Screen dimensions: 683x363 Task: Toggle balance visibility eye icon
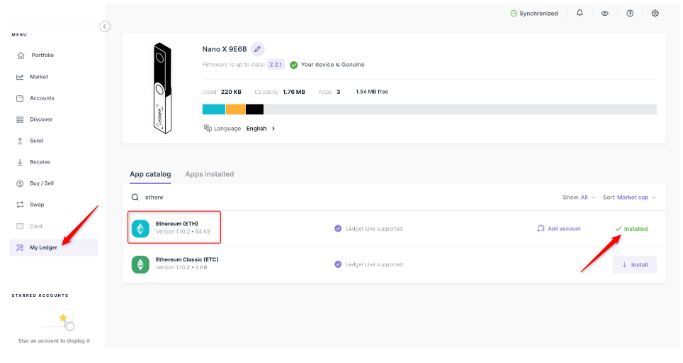point(605,14)
